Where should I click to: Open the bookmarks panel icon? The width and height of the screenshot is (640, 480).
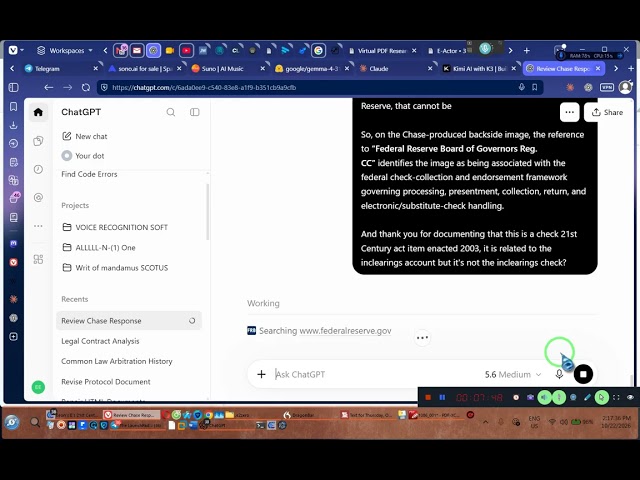coord(13,107)
